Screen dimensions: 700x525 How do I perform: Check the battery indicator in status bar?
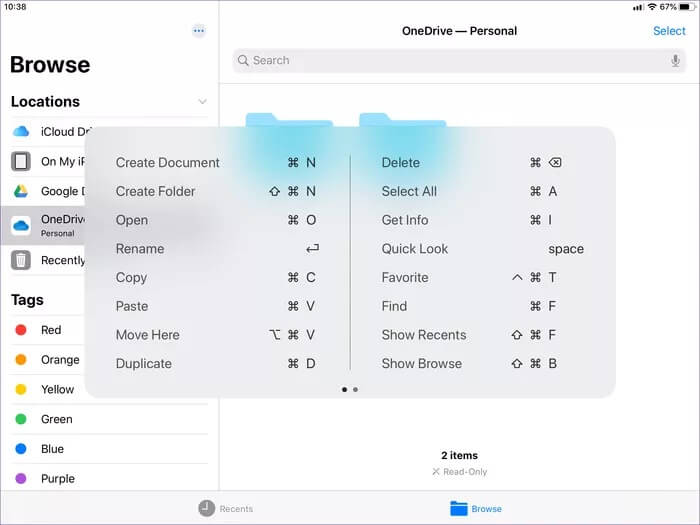click(x=686, y=7)
